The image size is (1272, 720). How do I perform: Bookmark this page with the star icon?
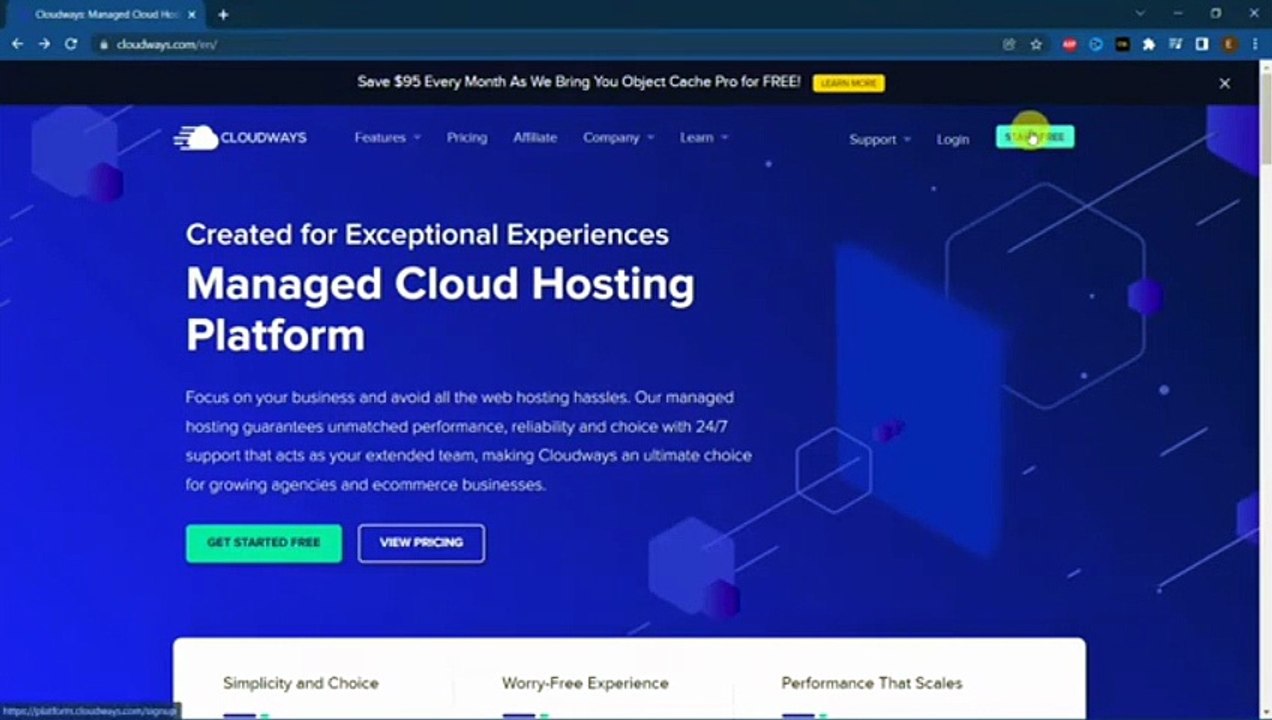pyautogui.click(x=1036, y=44)
